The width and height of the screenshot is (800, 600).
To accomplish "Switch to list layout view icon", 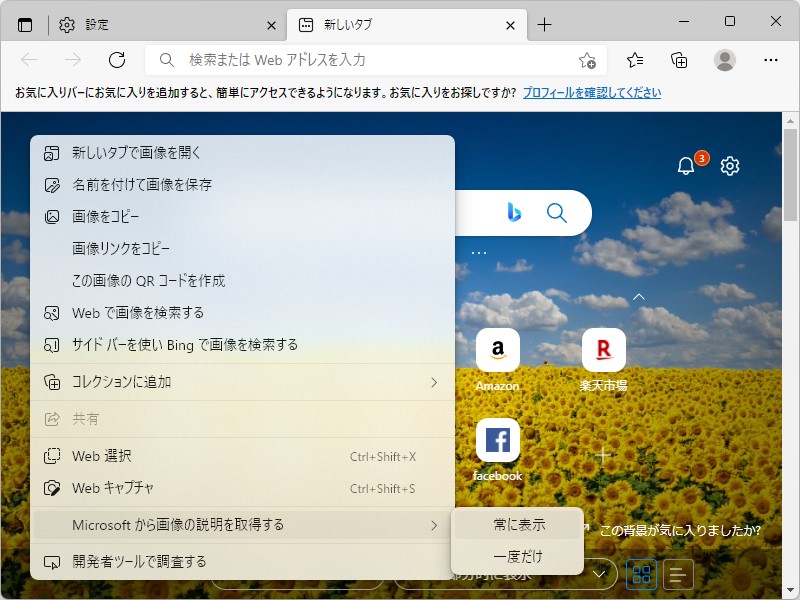I will 678,574.
